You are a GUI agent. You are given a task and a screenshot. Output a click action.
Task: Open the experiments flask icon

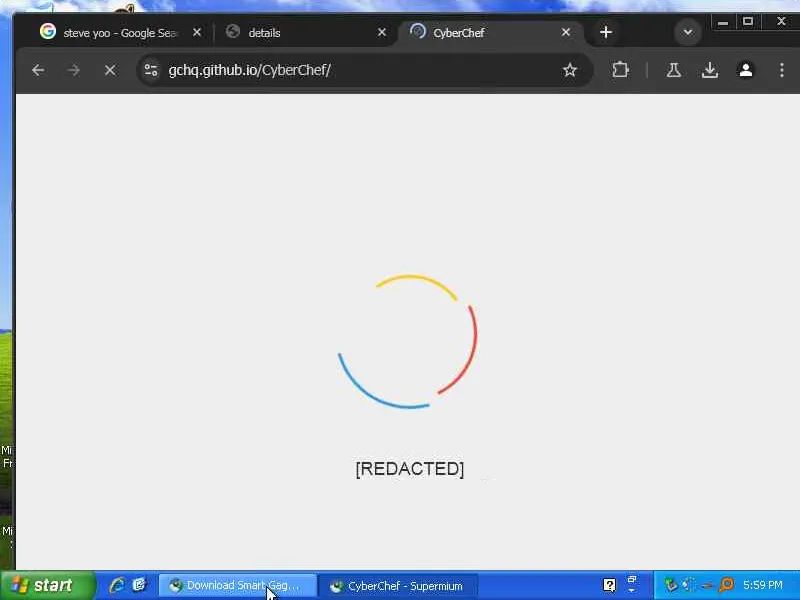pos(673,70)
